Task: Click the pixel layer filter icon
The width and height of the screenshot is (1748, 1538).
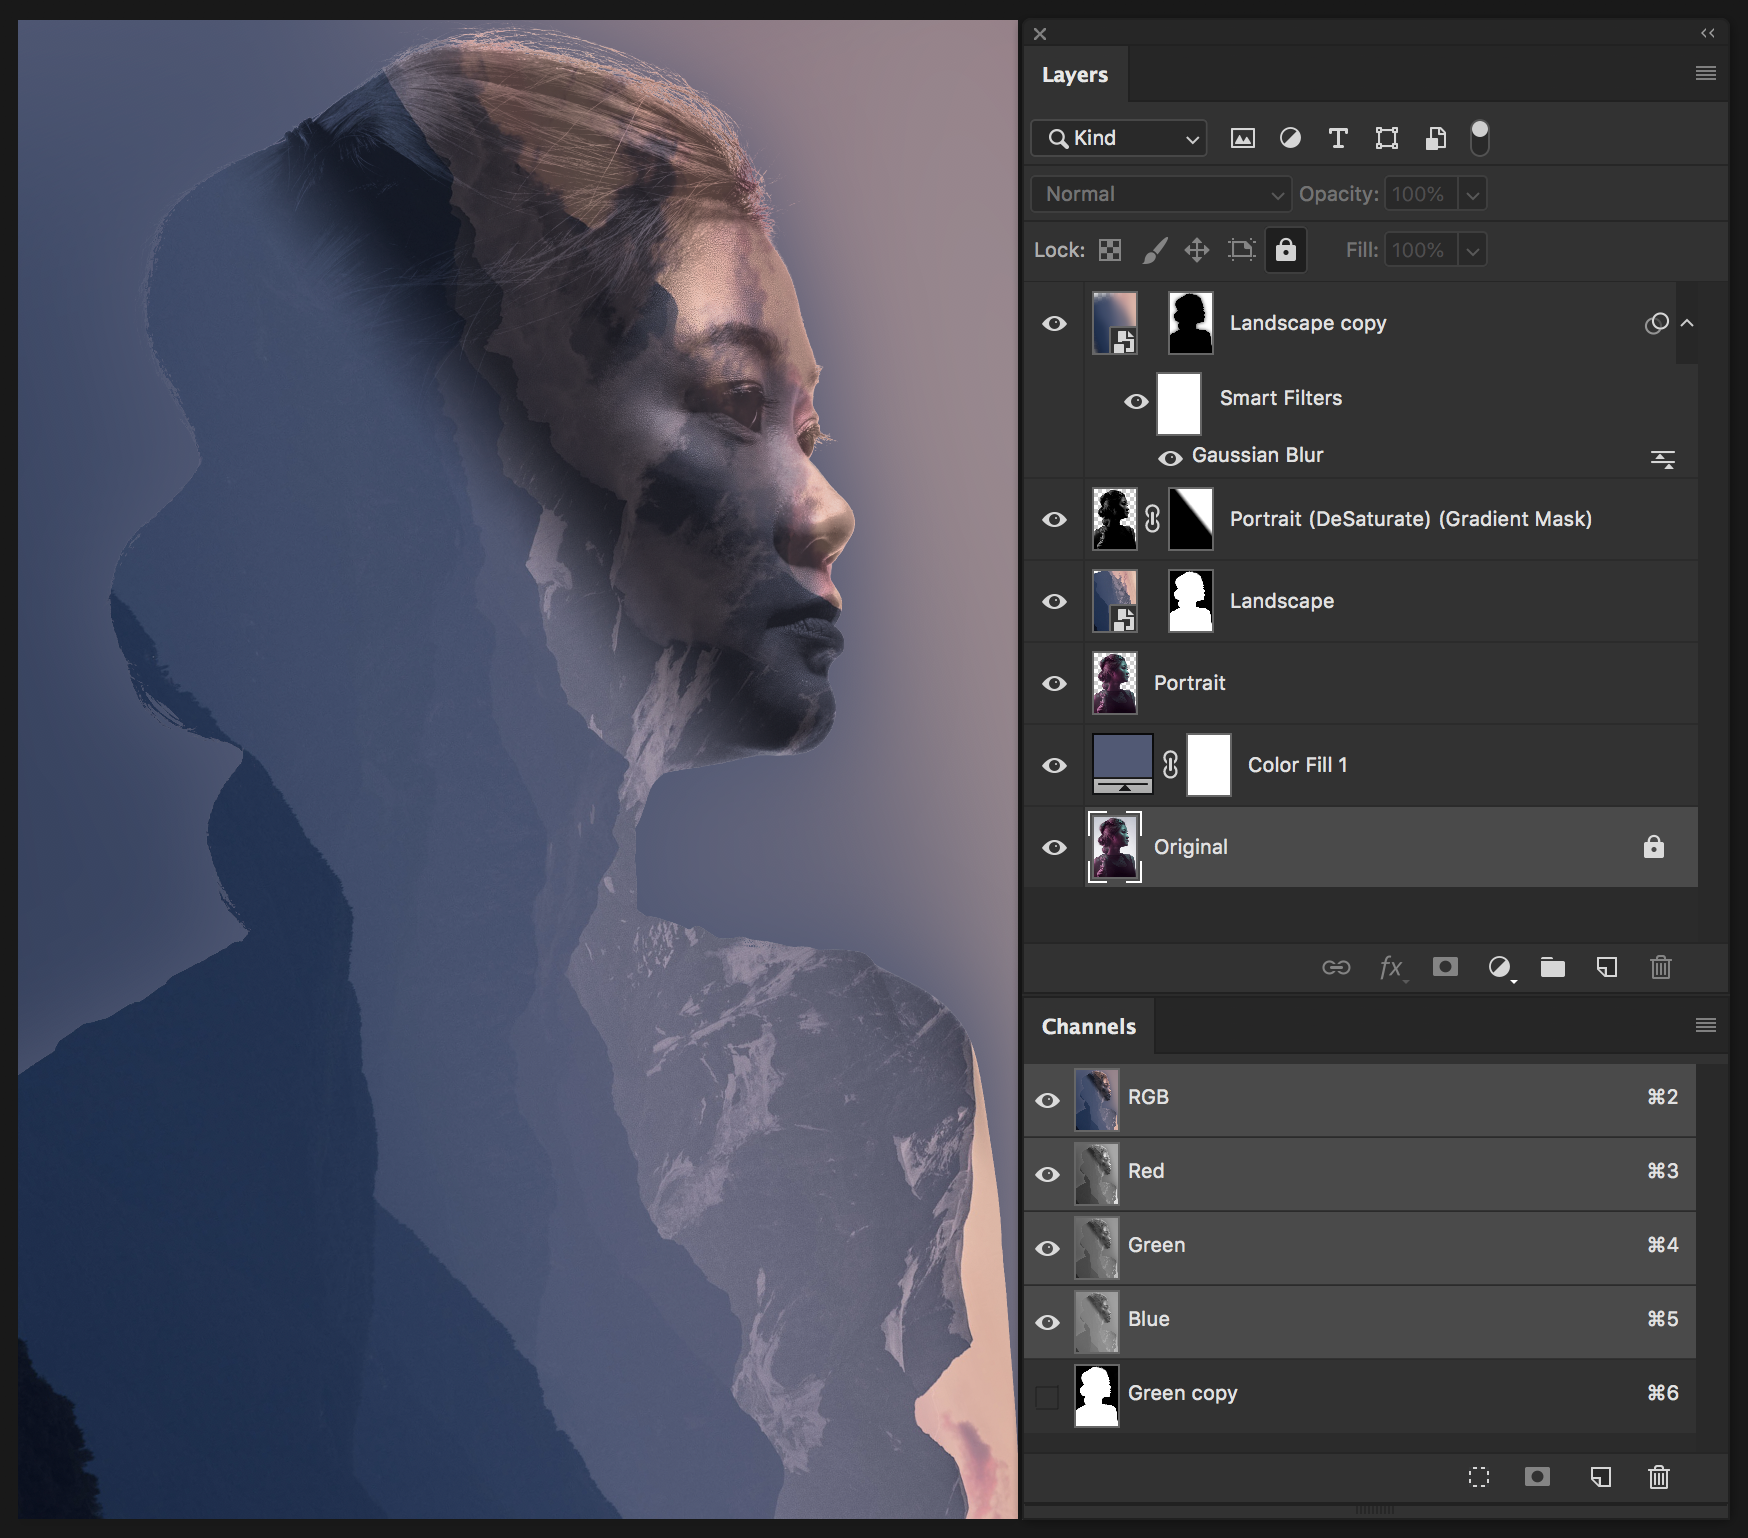Action: 1242,139
